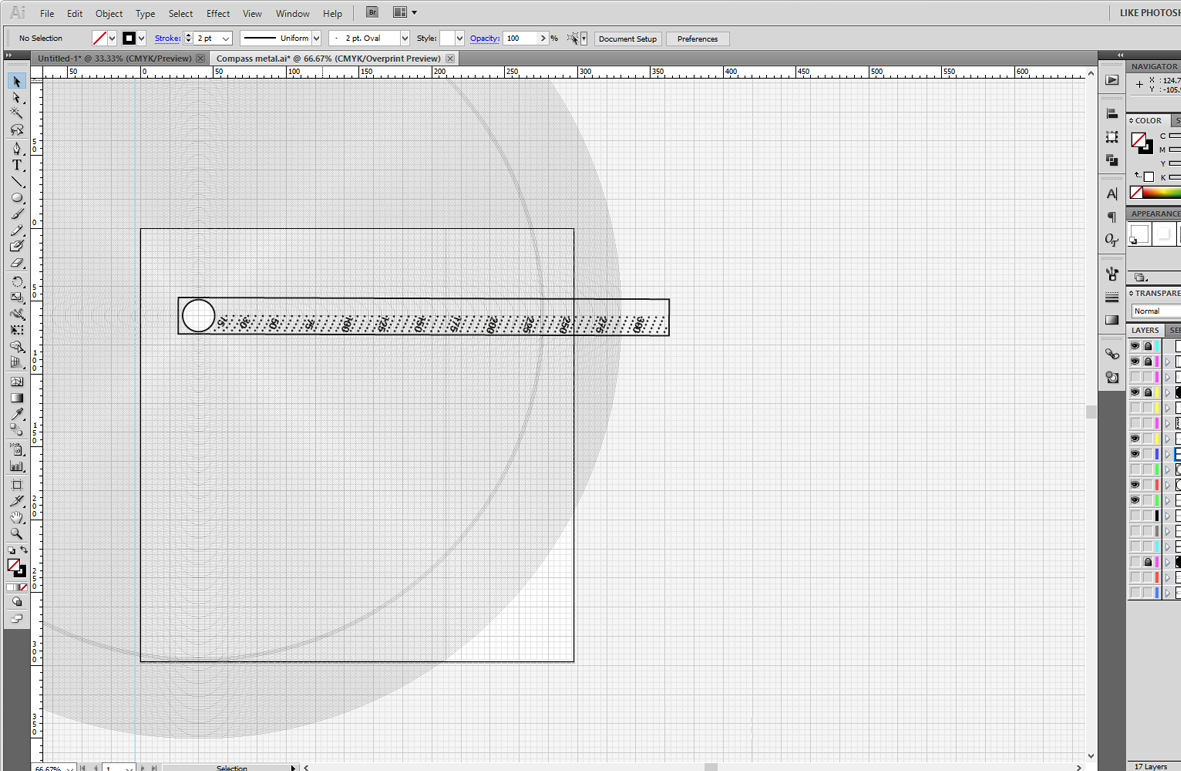Open the File menu
Image resolution: width=1181 pixels, height=771 pixels.
pos(47,14)
